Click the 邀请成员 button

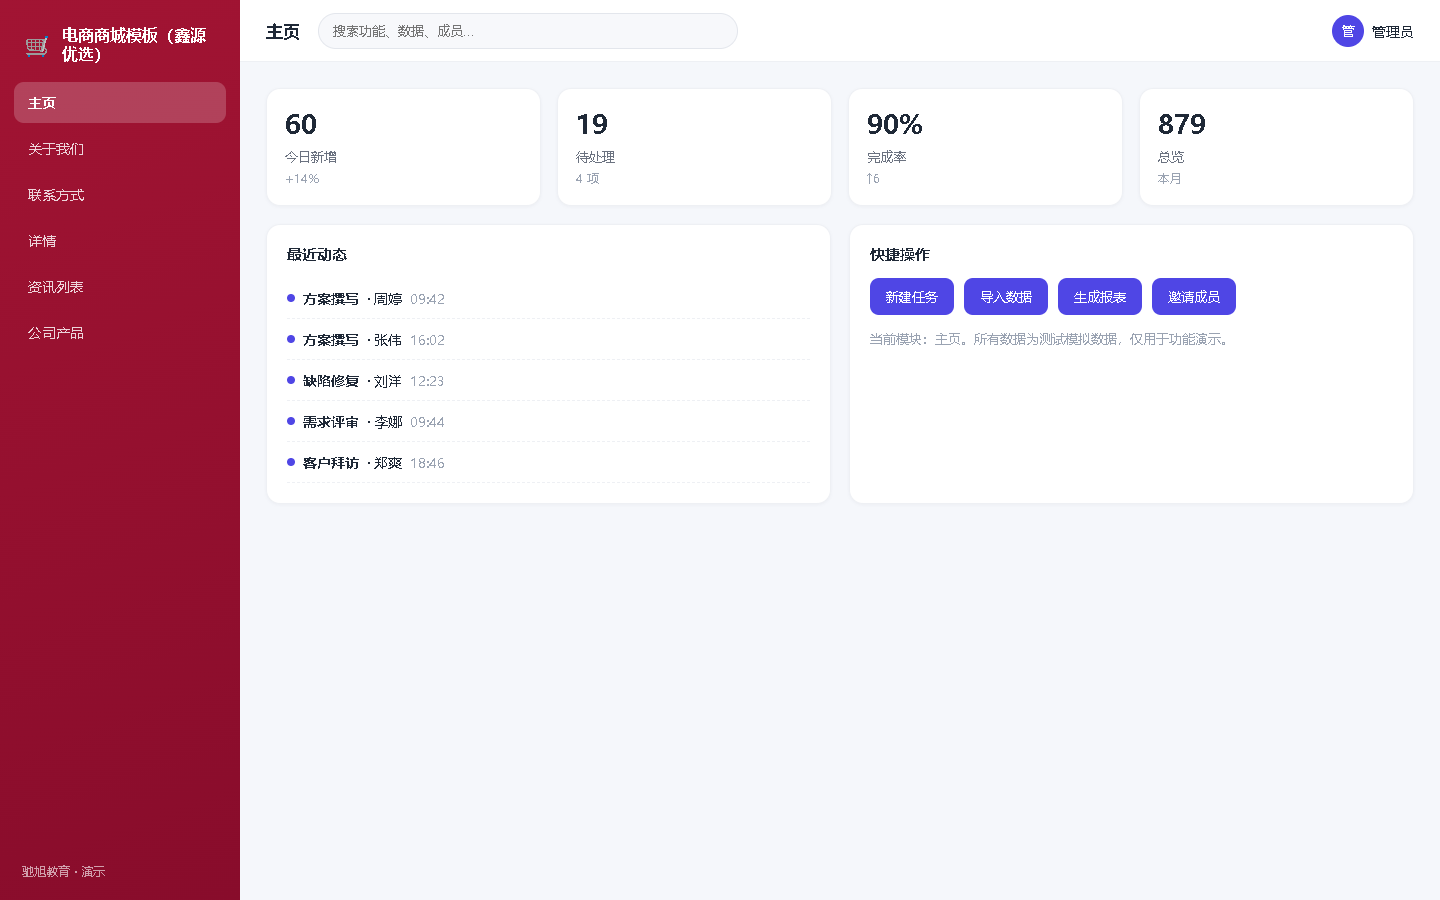pos(1194,297)
